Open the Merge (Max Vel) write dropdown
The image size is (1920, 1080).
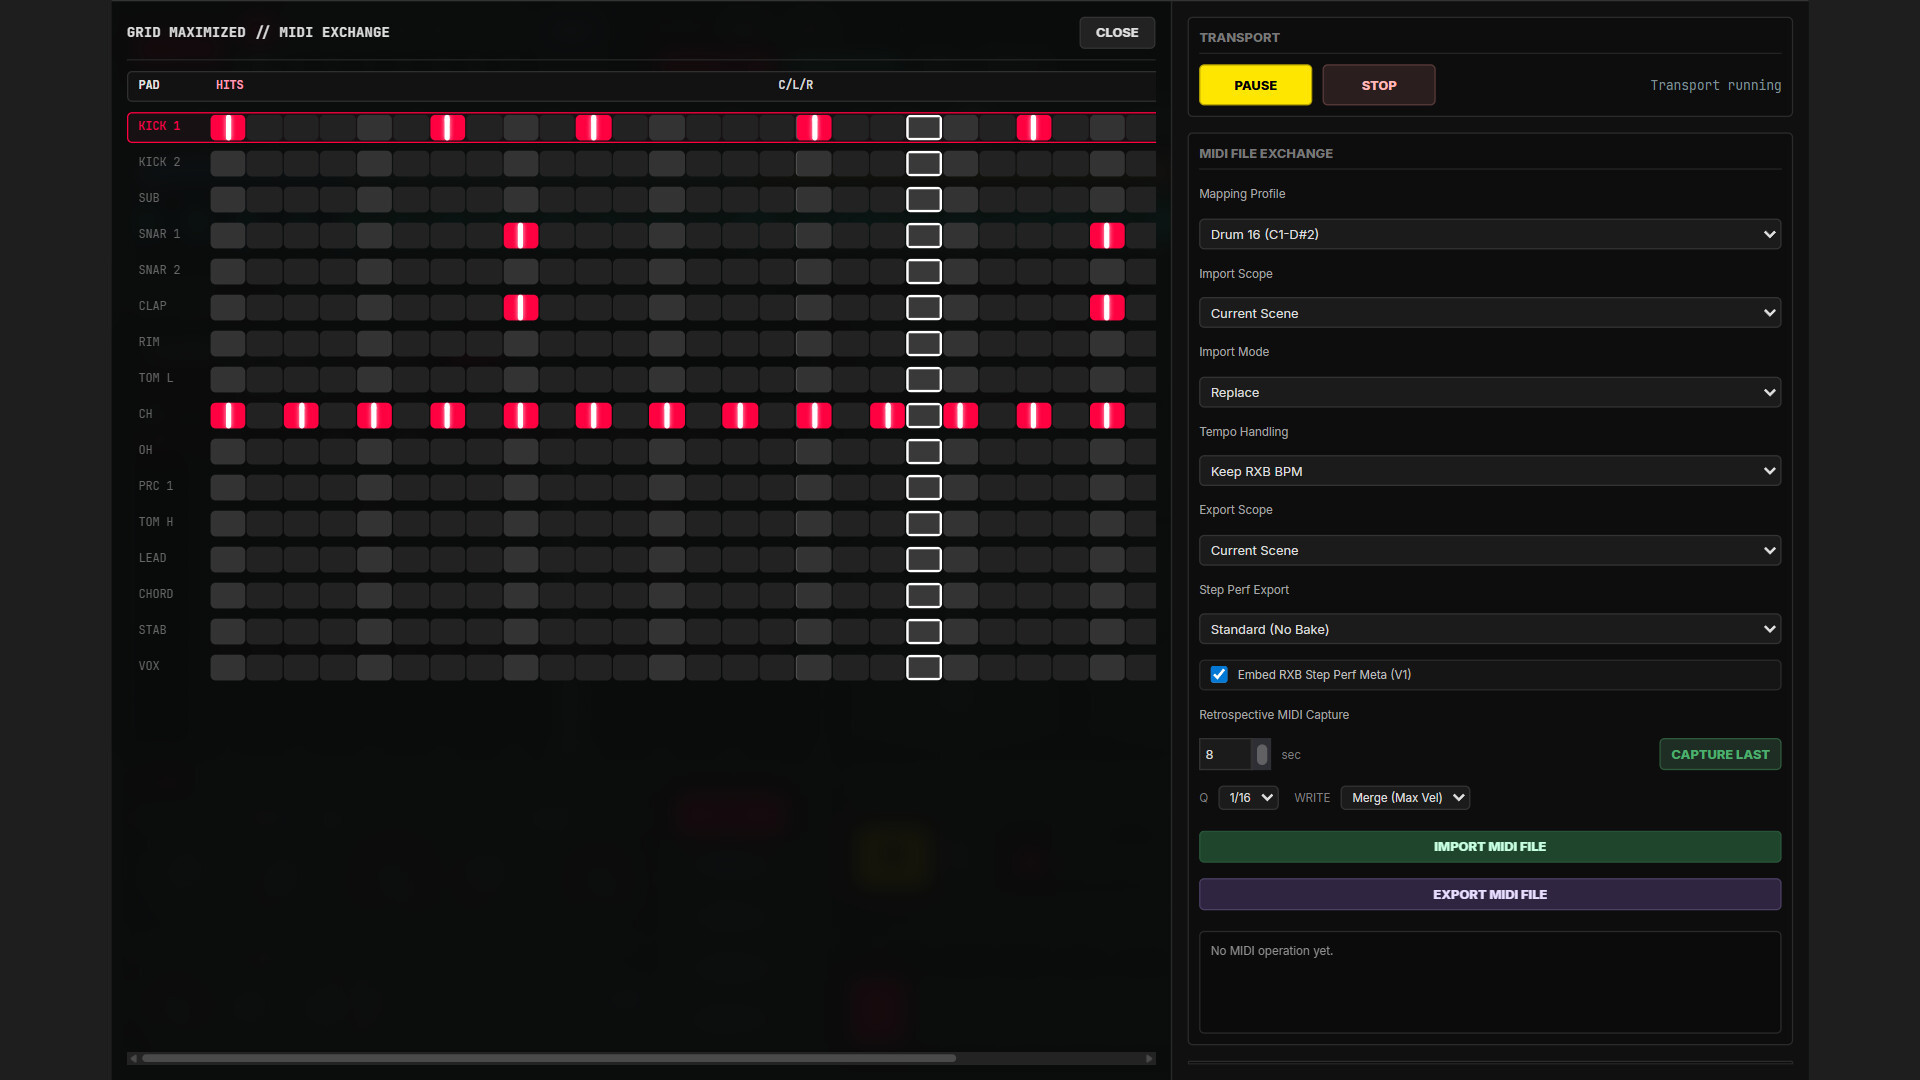point(1405,797)
